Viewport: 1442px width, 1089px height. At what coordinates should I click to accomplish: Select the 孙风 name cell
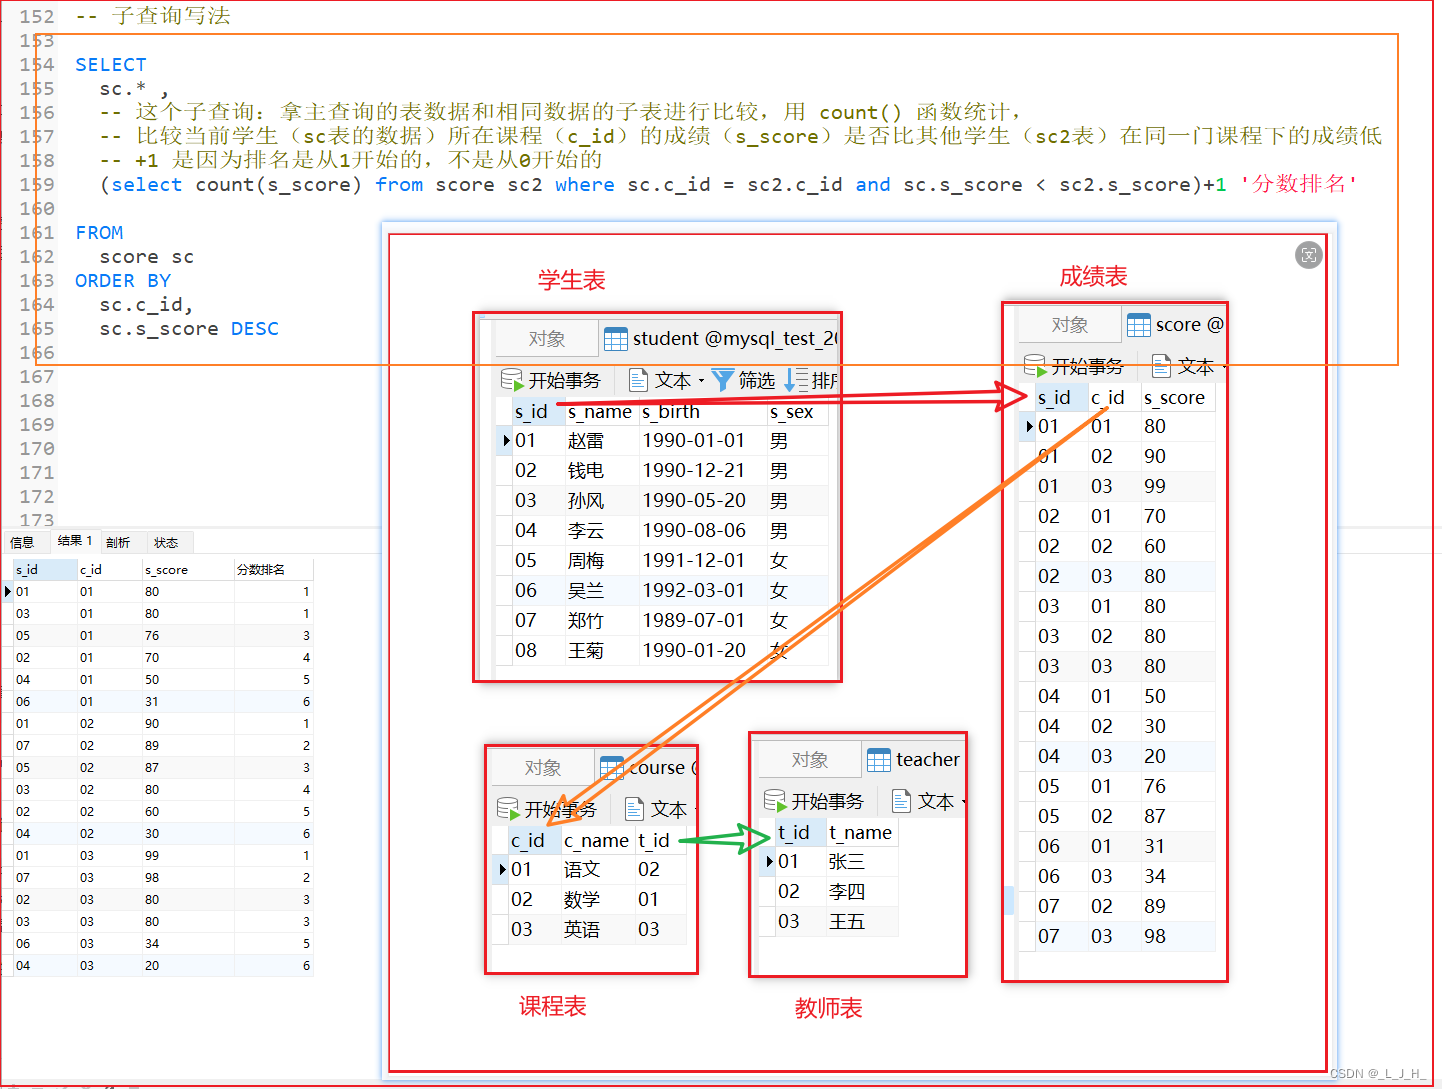(602, 501)
